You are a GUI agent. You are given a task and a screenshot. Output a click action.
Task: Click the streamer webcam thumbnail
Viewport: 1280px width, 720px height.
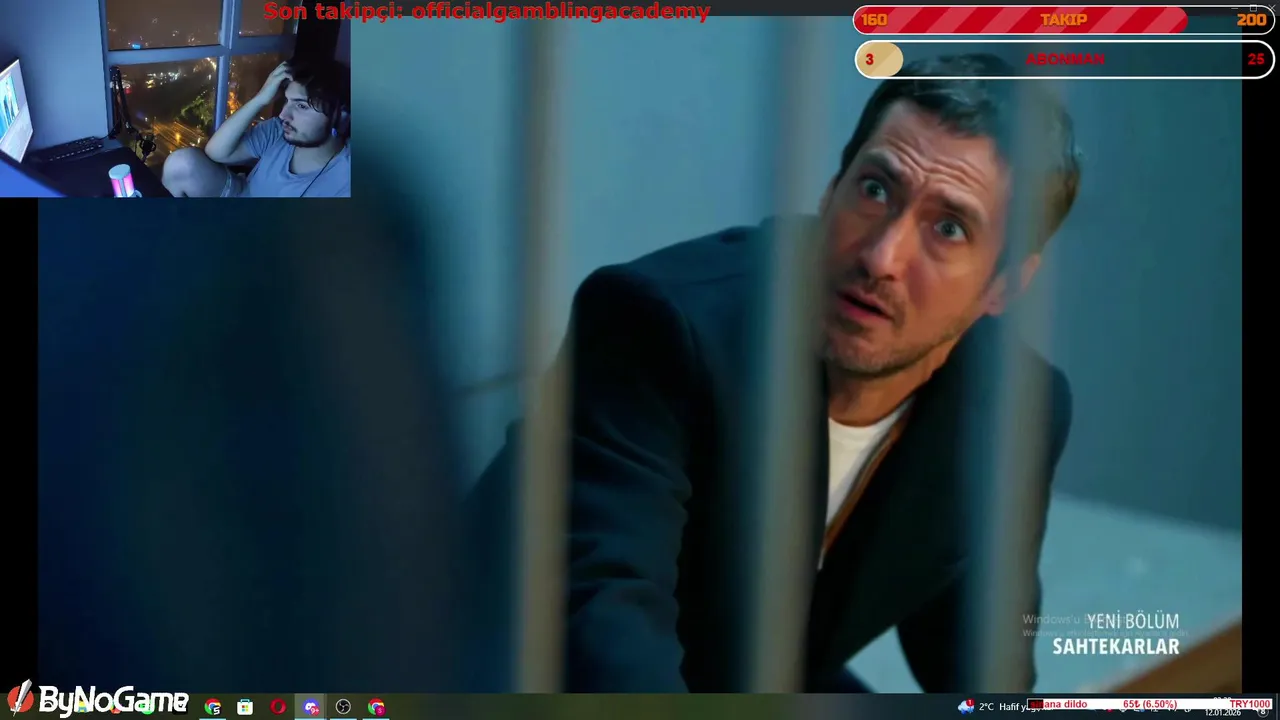tap(175, 99)
